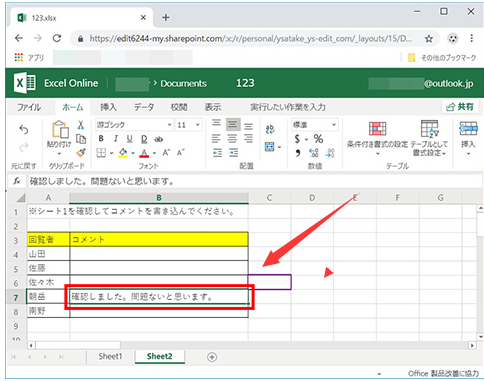Open the conditional formatting icon
The image size is (484, 381).
[x=377, y=129]
